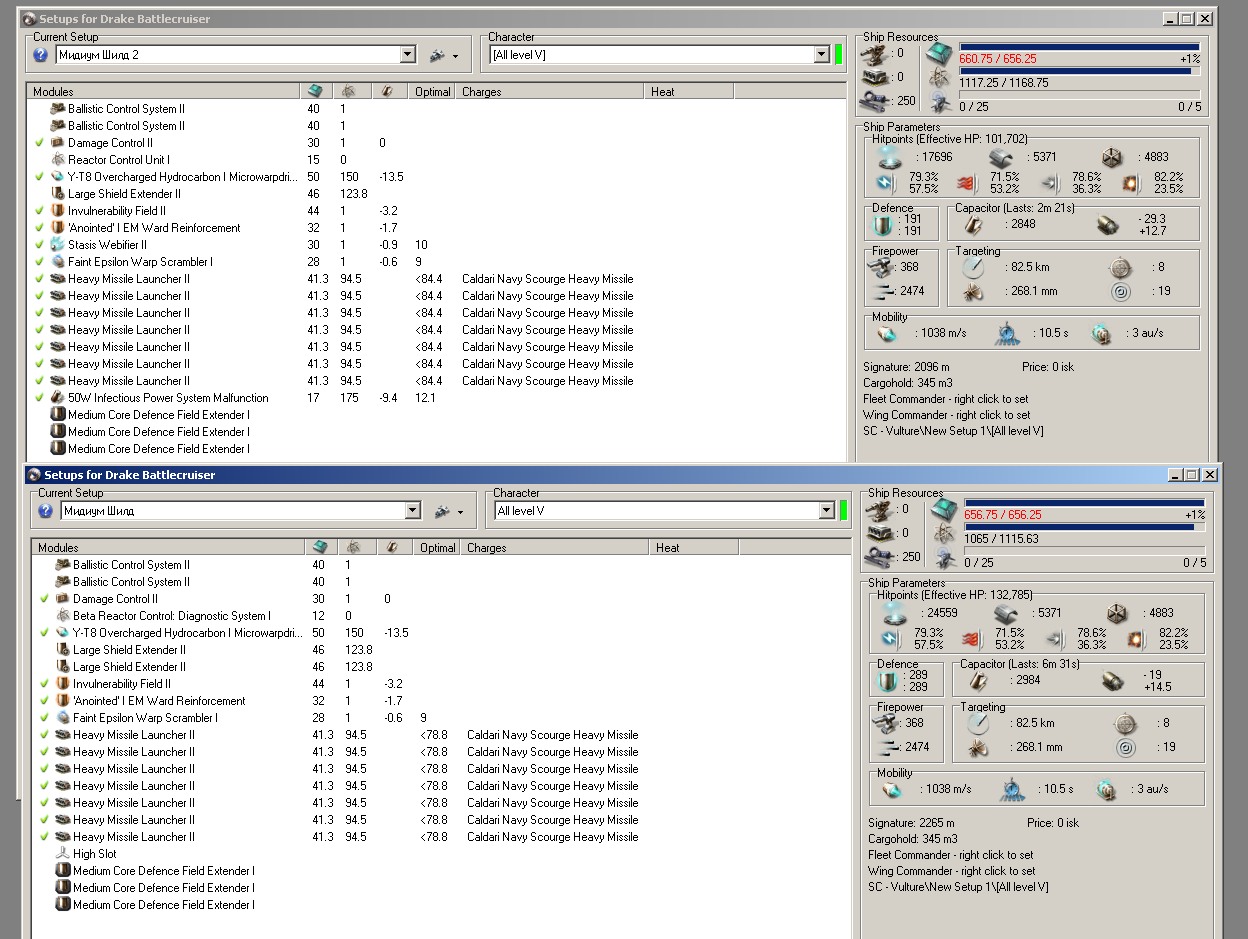Toggle Damage Control II checkmark in back window

40,143
